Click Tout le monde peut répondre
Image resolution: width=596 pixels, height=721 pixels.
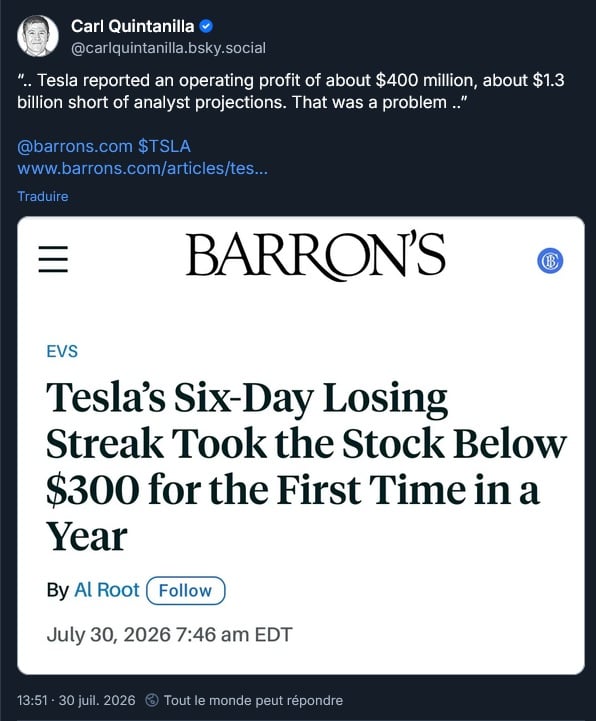[x=253, y=700]
